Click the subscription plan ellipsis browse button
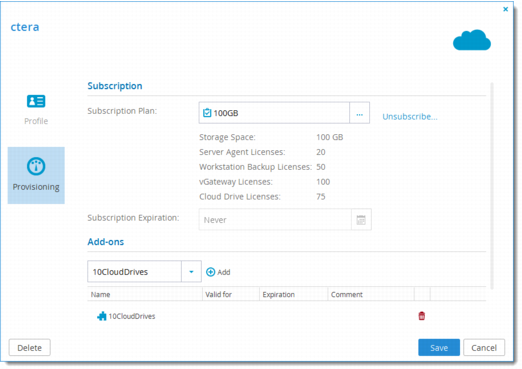The height and width of the screenshot is (369, 522). coord(359,113)
